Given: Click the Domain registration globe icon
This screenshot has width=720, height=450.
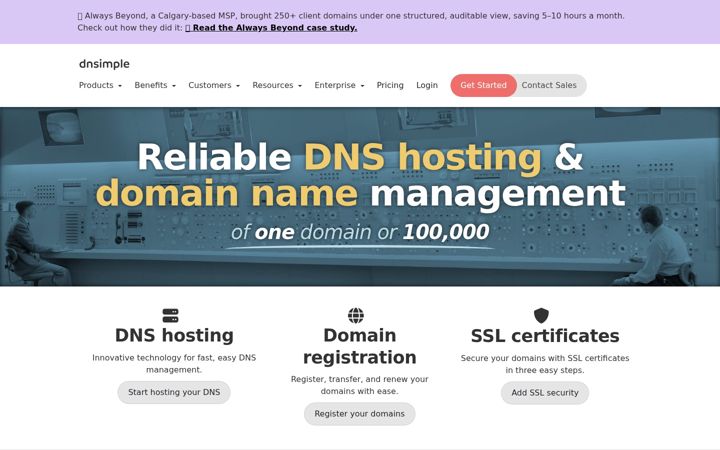Looking at the screenshot, I should 356,315.
